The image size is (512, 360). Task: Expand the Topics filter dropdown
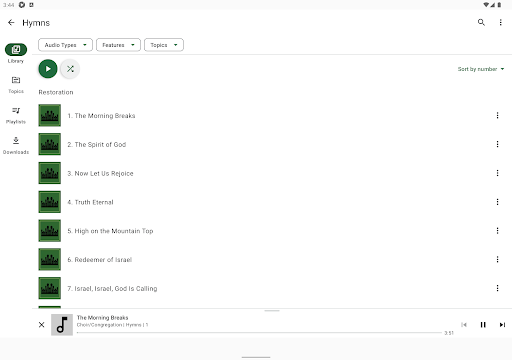click(x=164, y=45)
